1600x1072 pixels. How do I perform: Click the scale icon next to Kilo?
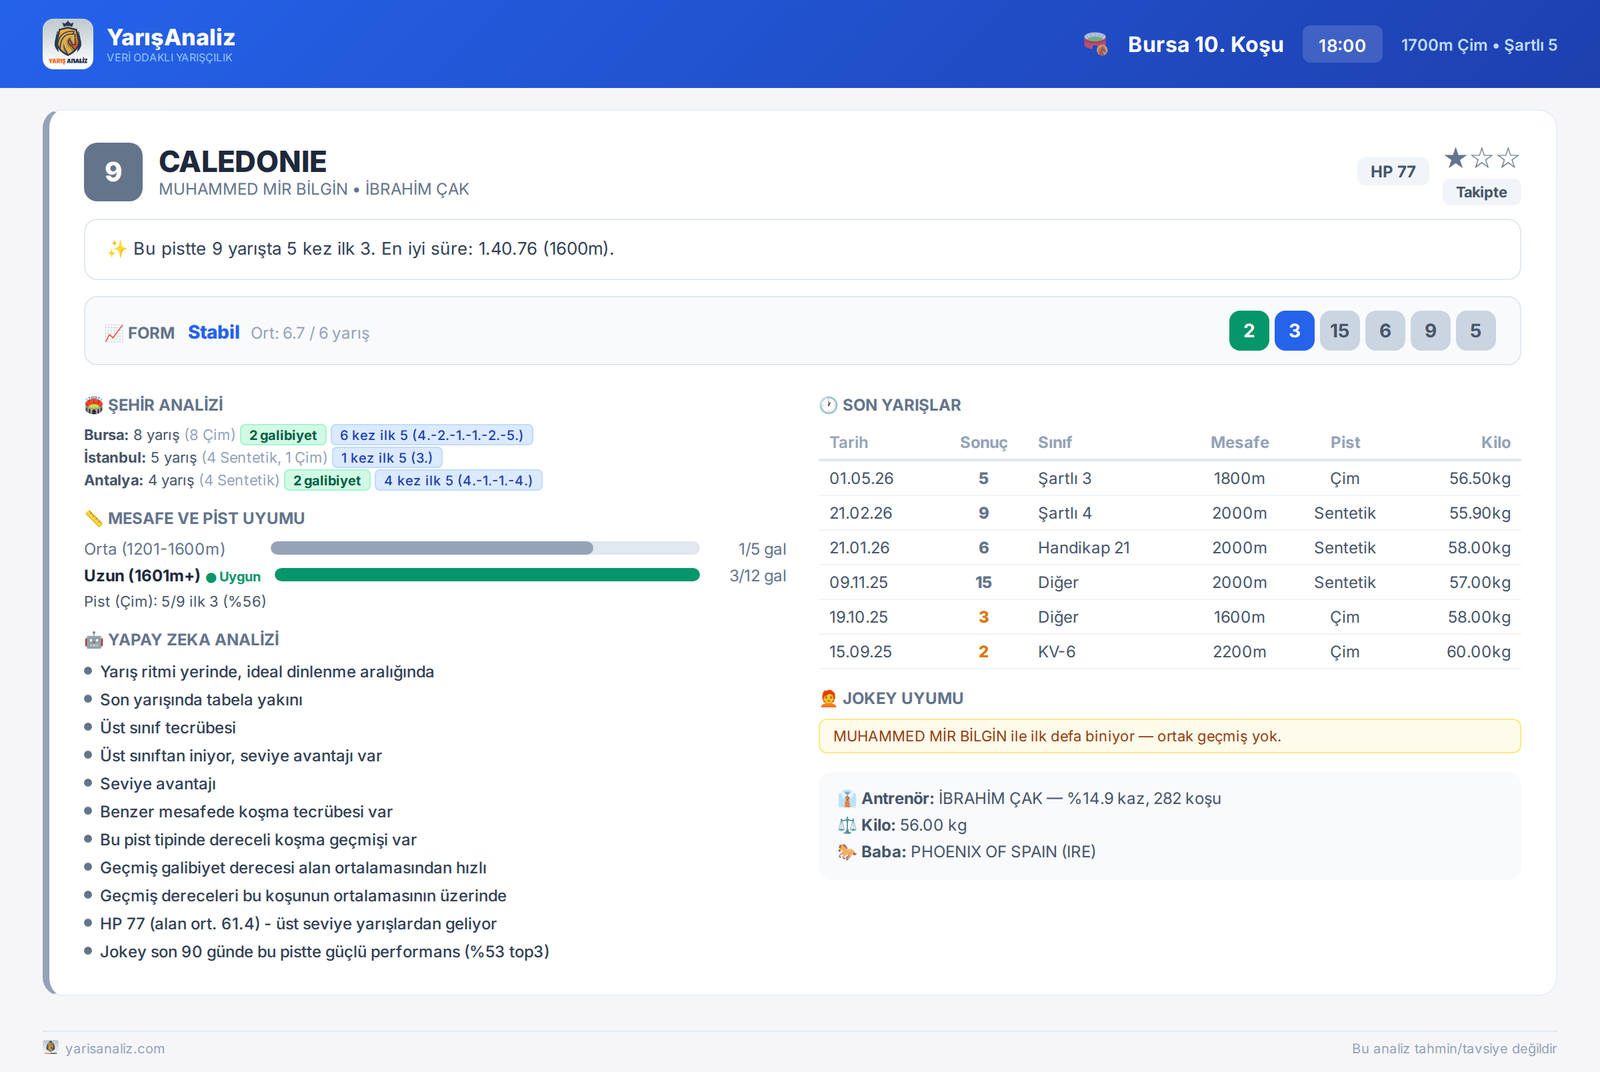(x=847, y=825)
